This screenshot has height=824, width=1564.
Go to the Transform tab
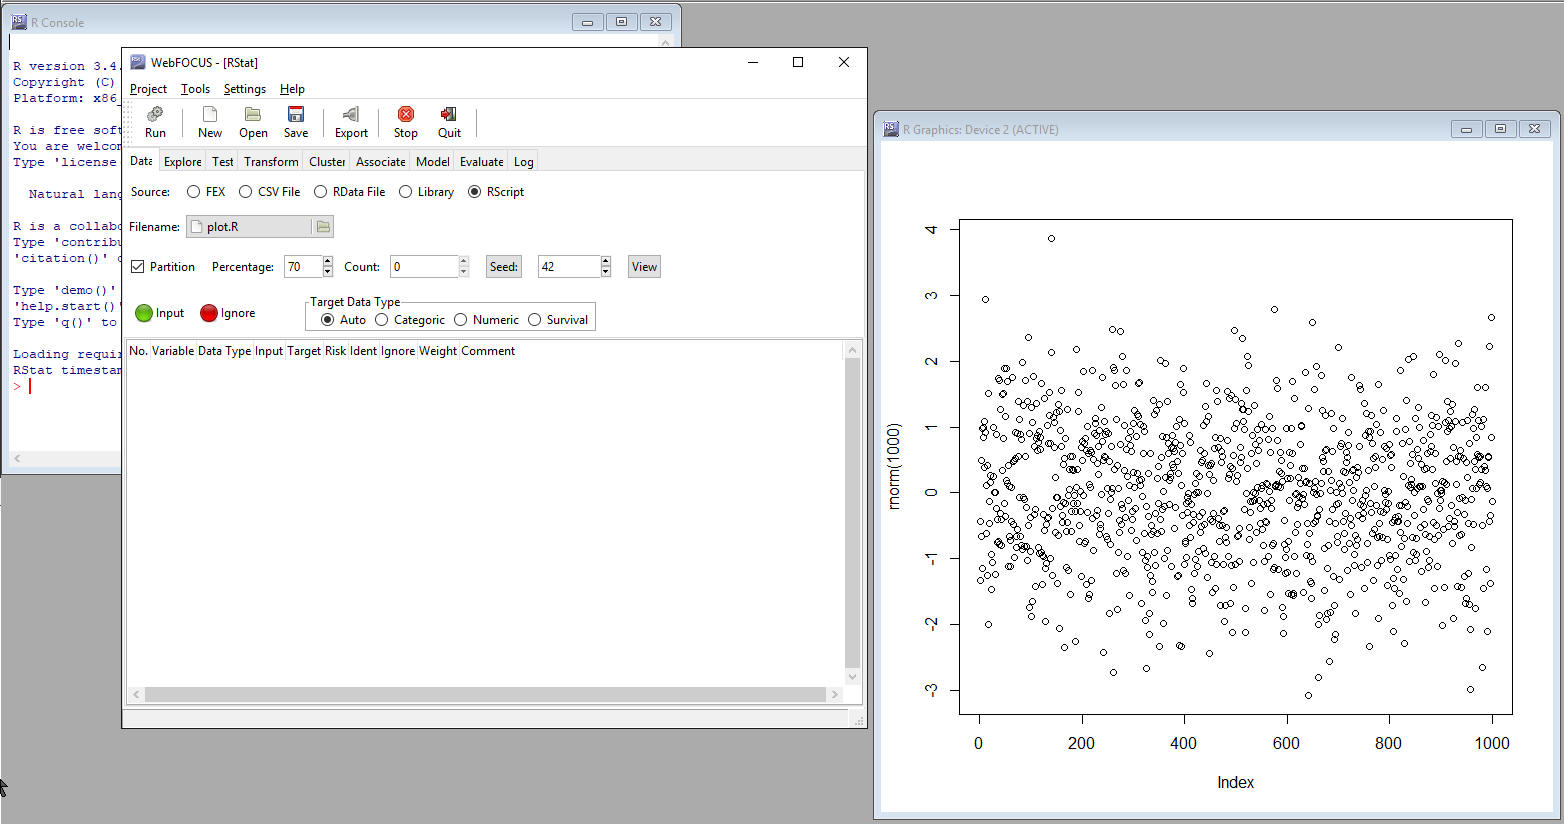click(271, 162)
